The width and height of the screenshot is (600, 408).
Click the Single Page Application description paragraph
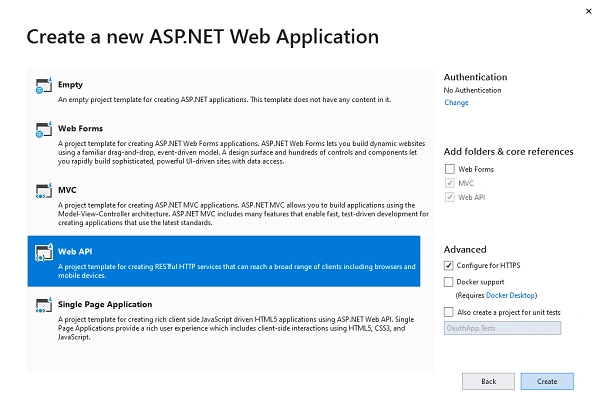click(236, 328)
